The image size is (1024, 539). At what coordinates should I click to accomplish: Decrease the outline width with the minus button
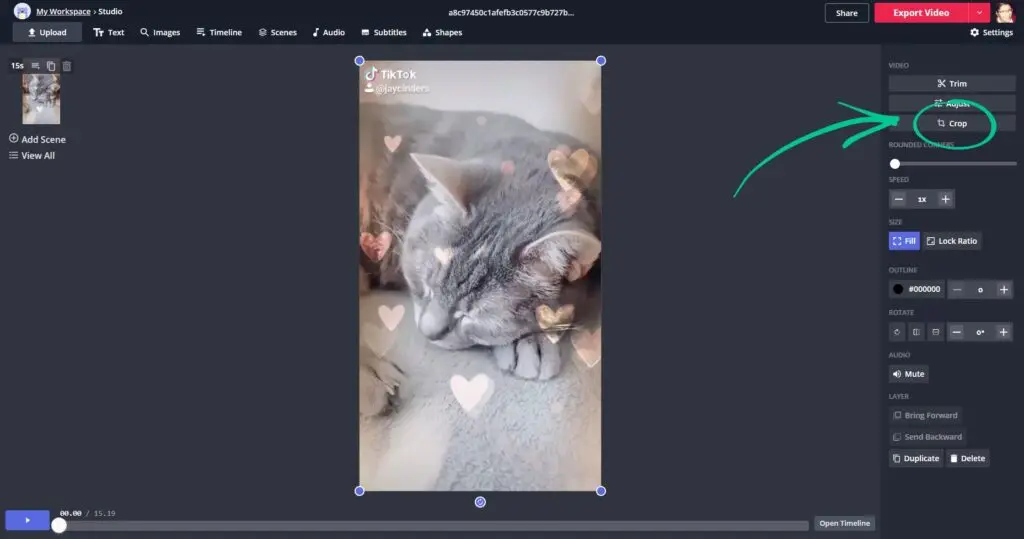click(x=957, y=289)
